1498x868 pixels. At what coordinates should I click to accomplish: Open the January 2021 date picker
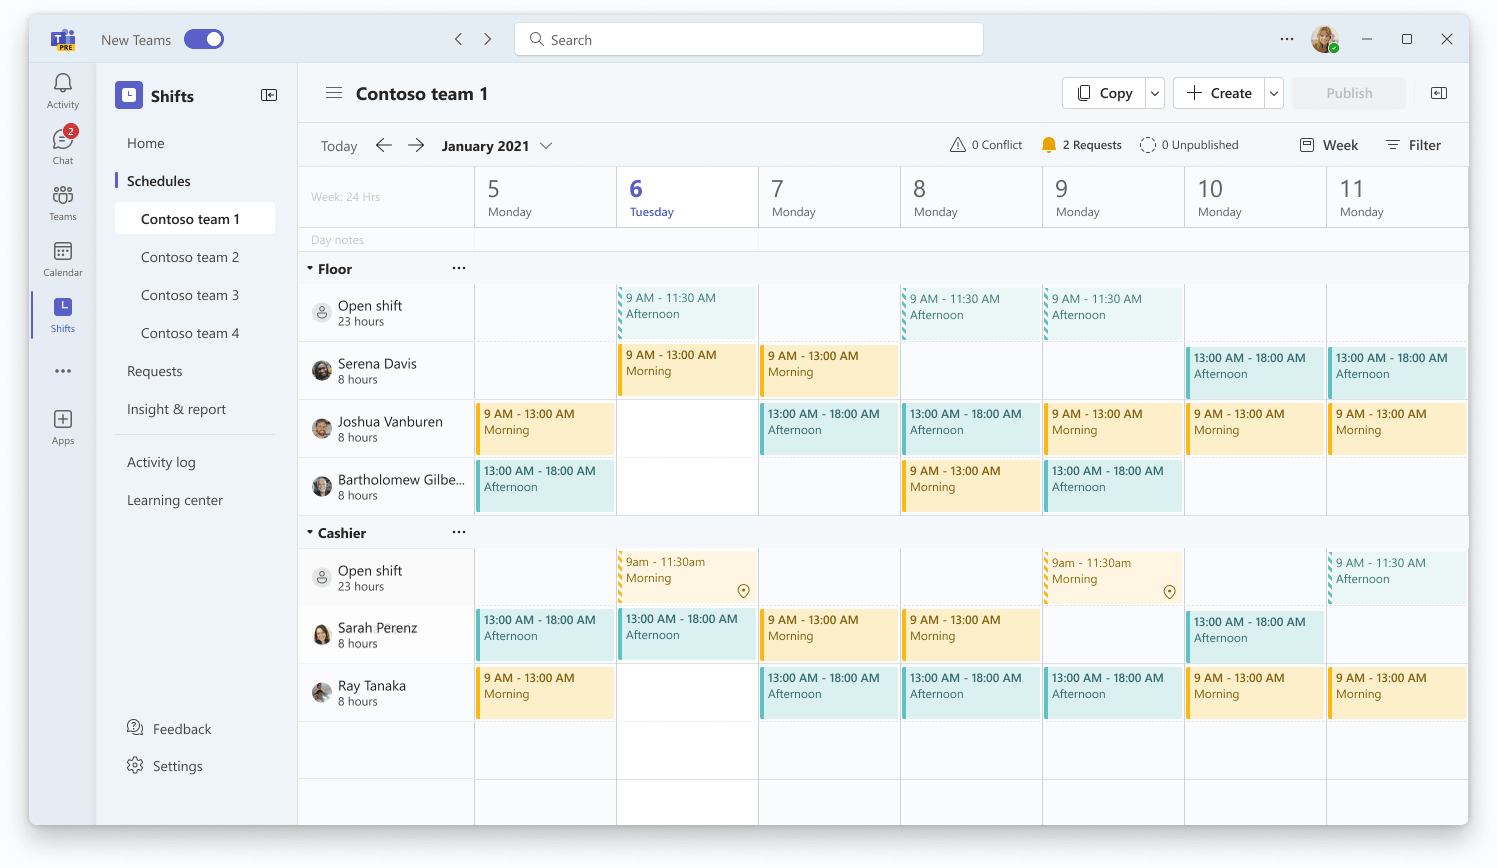(497, 146)
